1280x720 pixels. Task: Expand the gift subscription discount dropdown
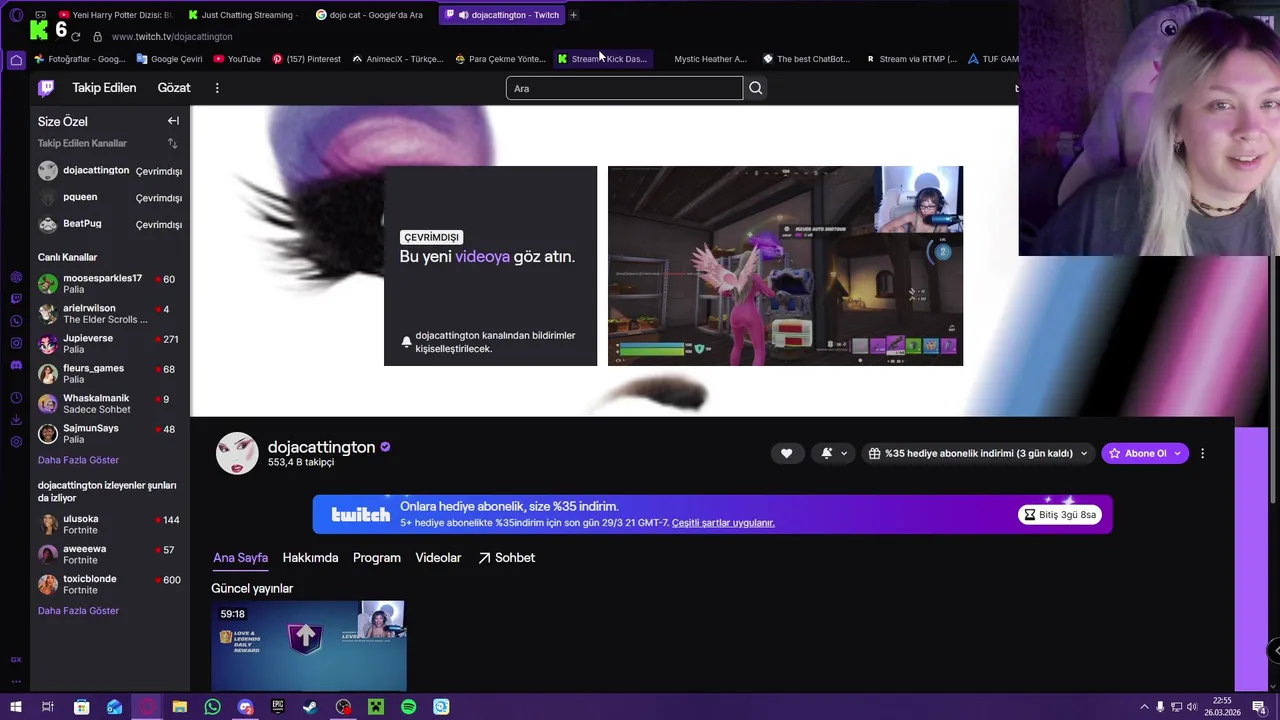click(x=1083, y=453)
